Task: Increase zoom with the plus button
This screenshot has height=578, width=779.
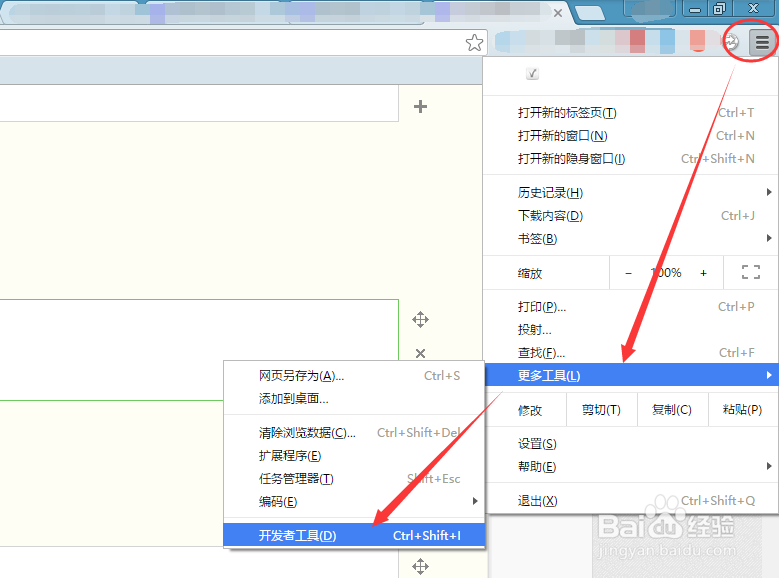Action: (703, 273)
